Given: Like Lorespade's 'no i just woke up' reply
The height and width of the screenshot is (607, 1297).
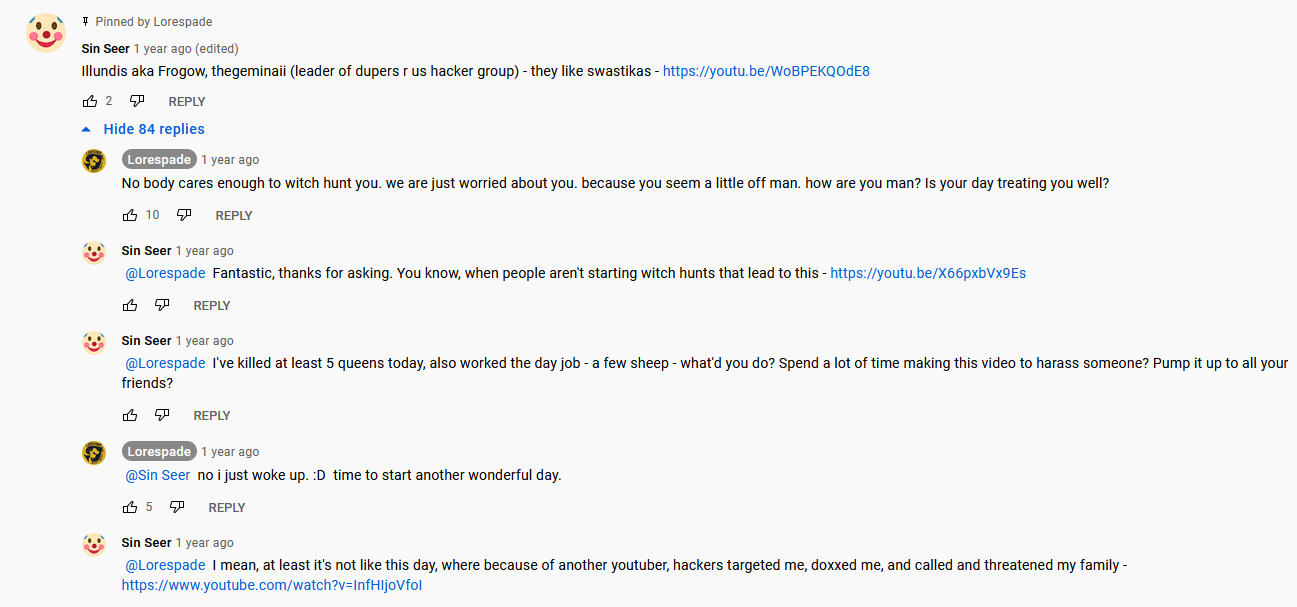Looking at the screenshot, I should tap(130, 507).
